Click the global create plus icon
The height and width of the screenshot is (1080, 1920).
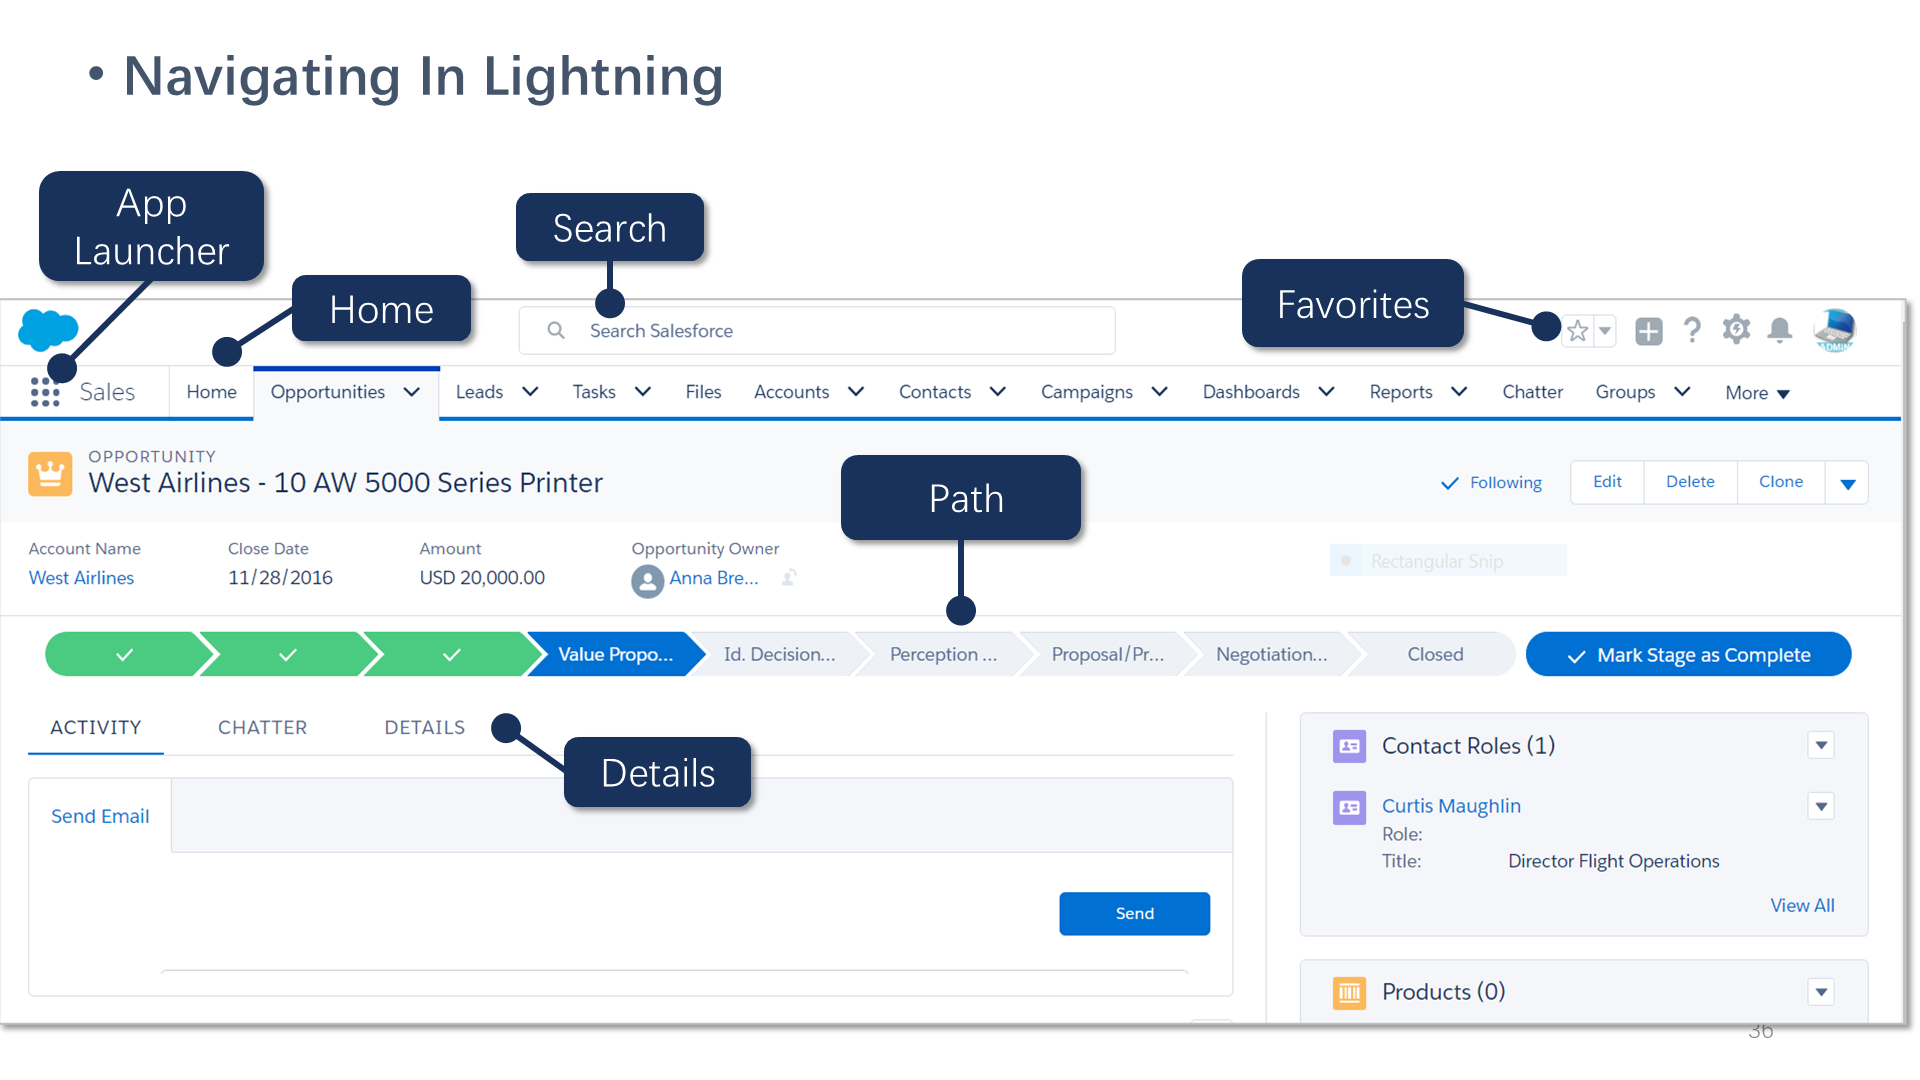point(1649,331)
